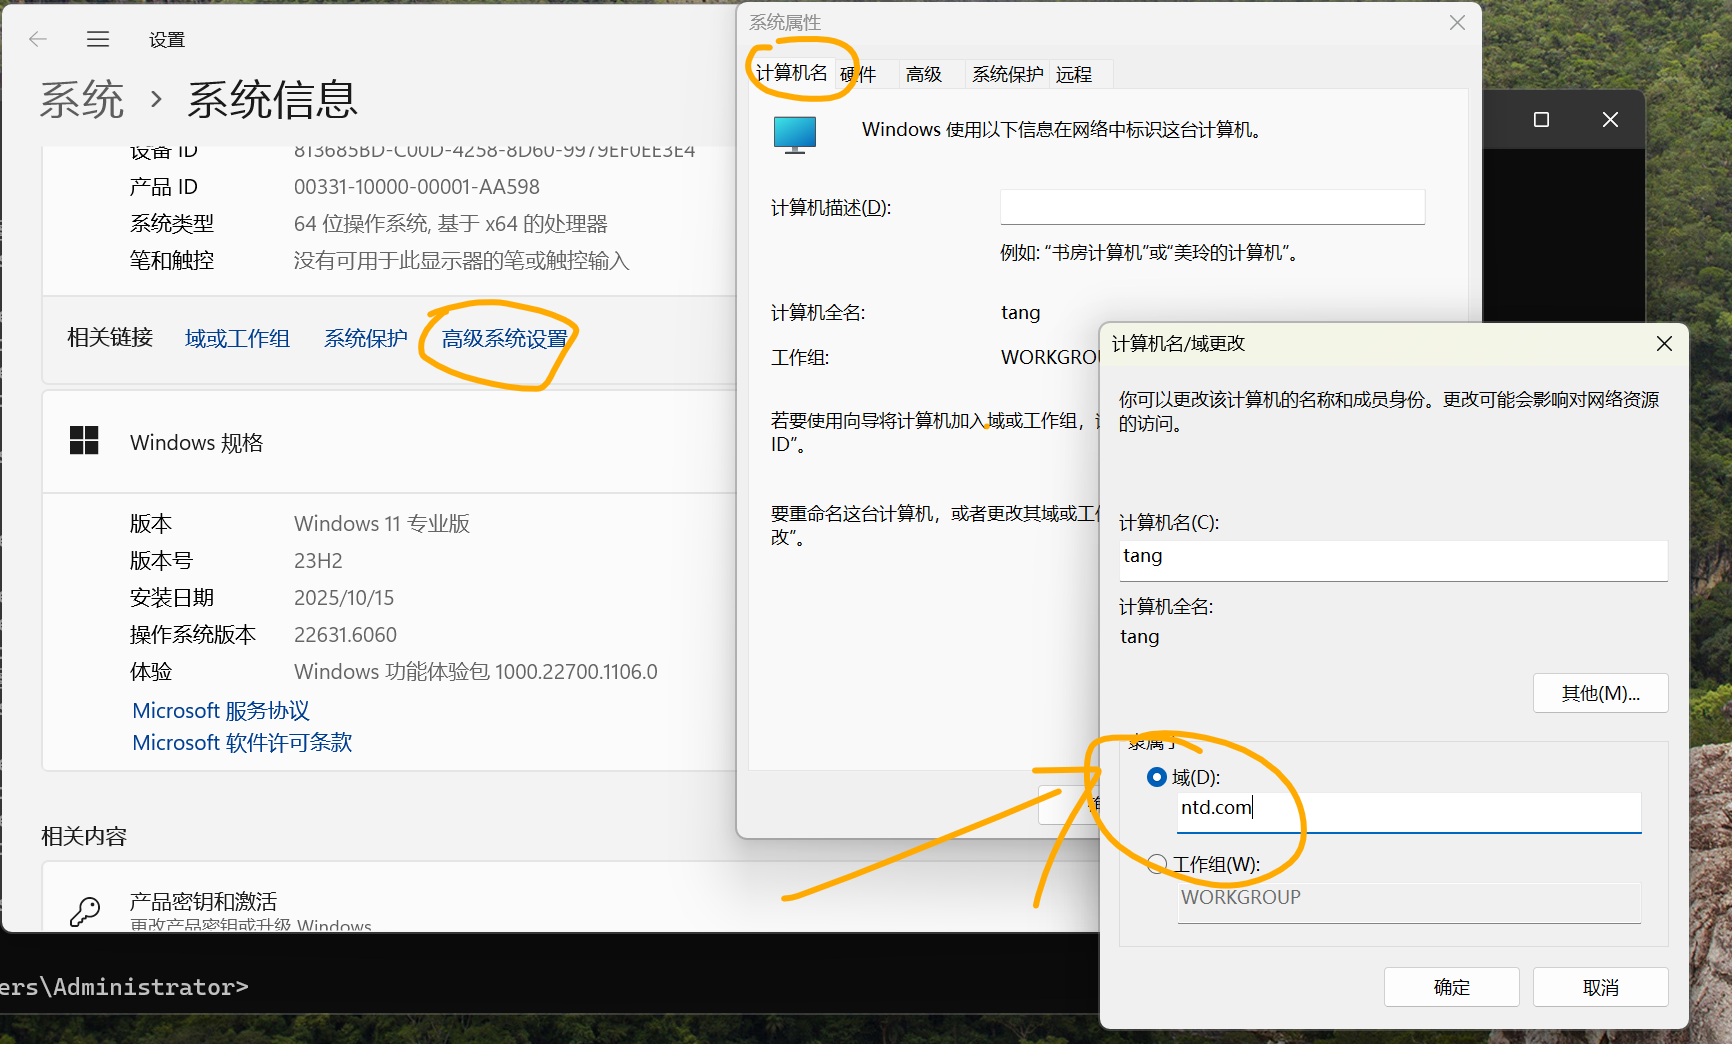The width and height of the screenshot is (1732, 1044).
Task: Go back in Settings using the arrow
Action: 38,39
